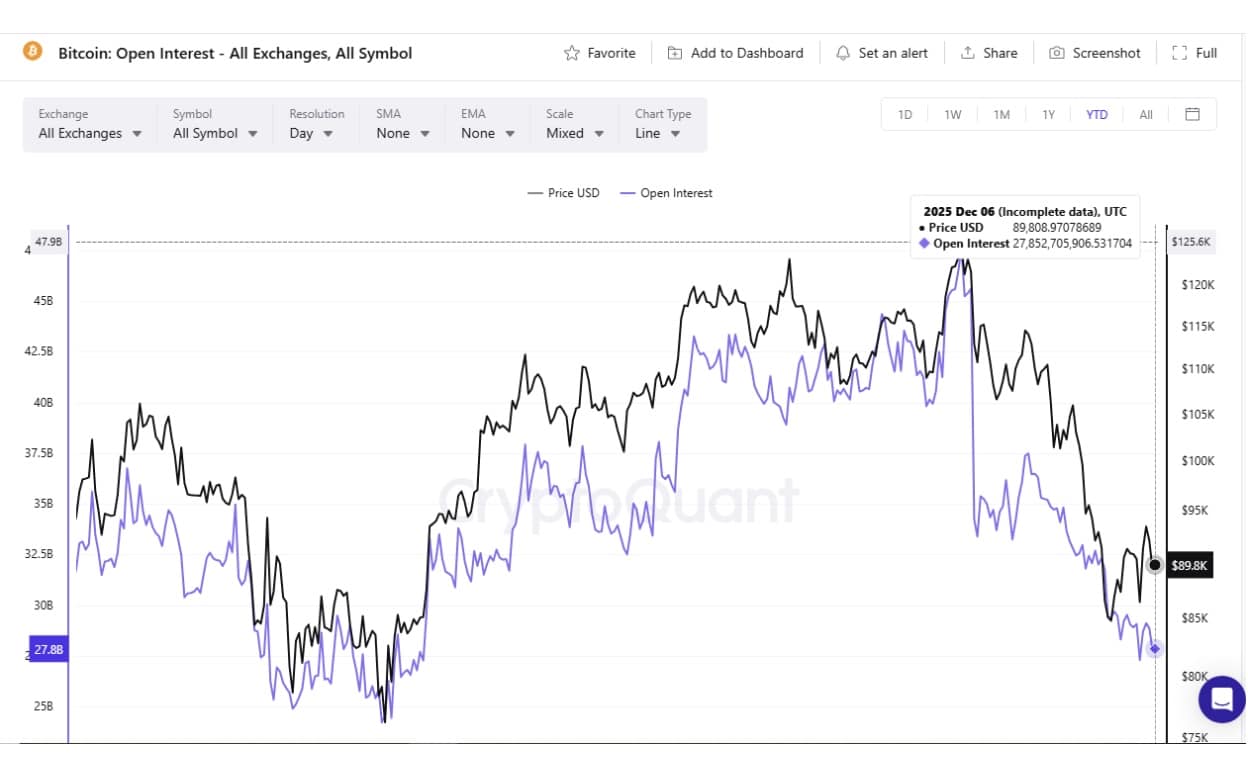Open the Exchange dropdown
This screenshot has height=768, width=1248.
88,132
